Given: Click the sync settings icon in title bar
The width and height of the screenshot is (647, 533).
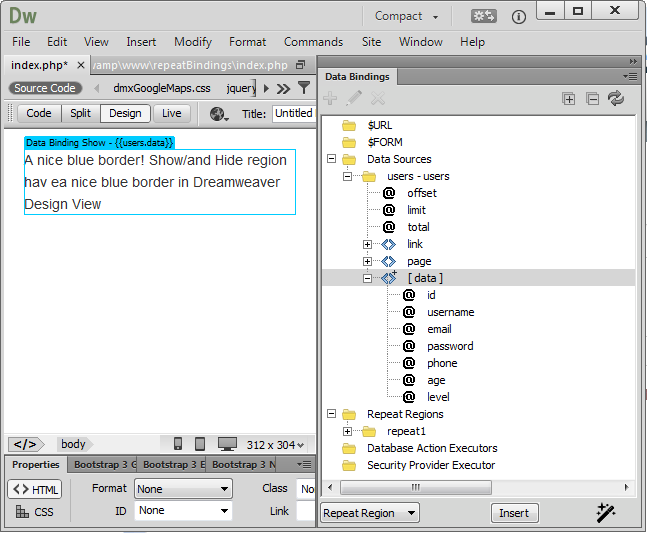Looking at the screenshot, I should (x=484, y=16).
